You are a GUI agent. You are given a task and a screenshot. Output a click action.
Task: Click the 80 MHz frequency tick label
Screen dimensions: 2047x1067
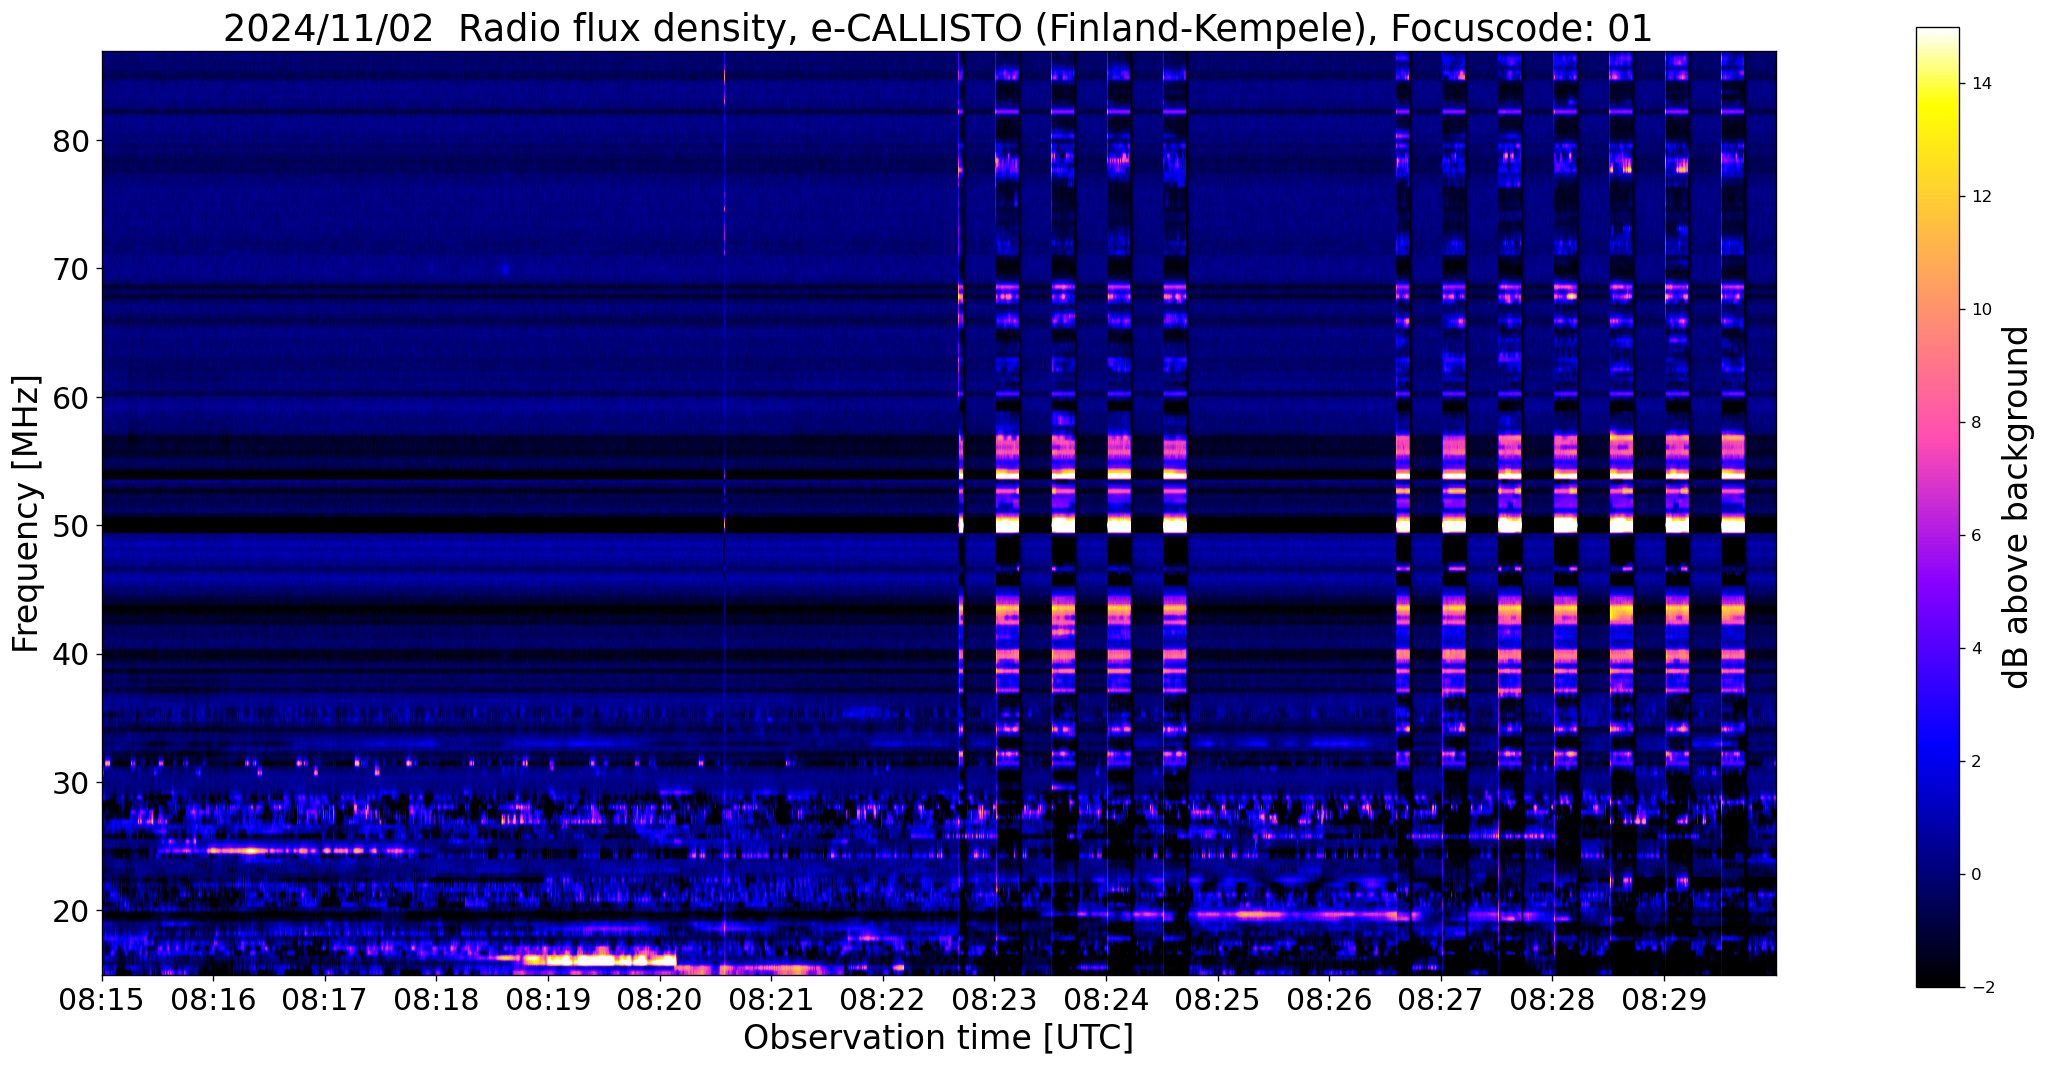(x=71, y=141)
